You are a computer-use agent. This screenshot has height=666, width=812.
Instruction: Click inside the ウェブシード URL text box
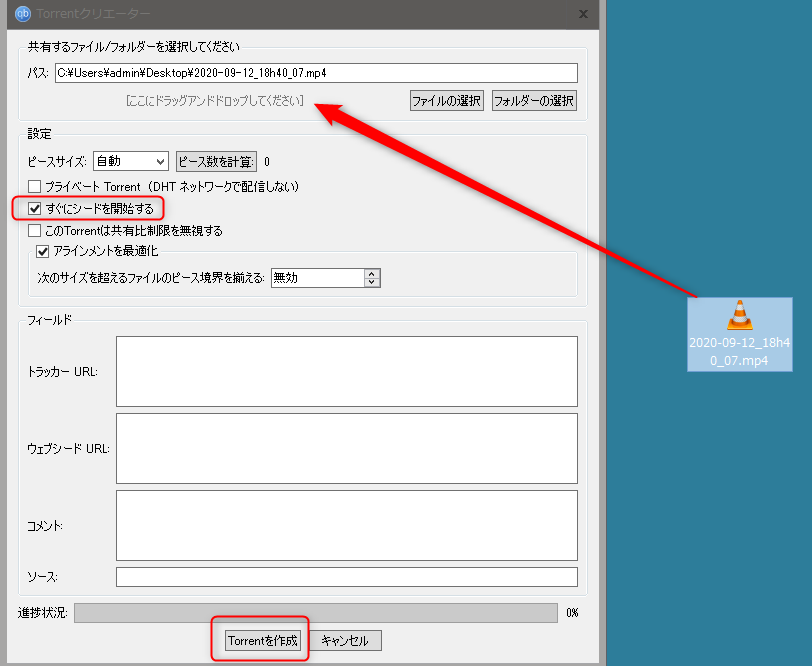click(346, 448)
